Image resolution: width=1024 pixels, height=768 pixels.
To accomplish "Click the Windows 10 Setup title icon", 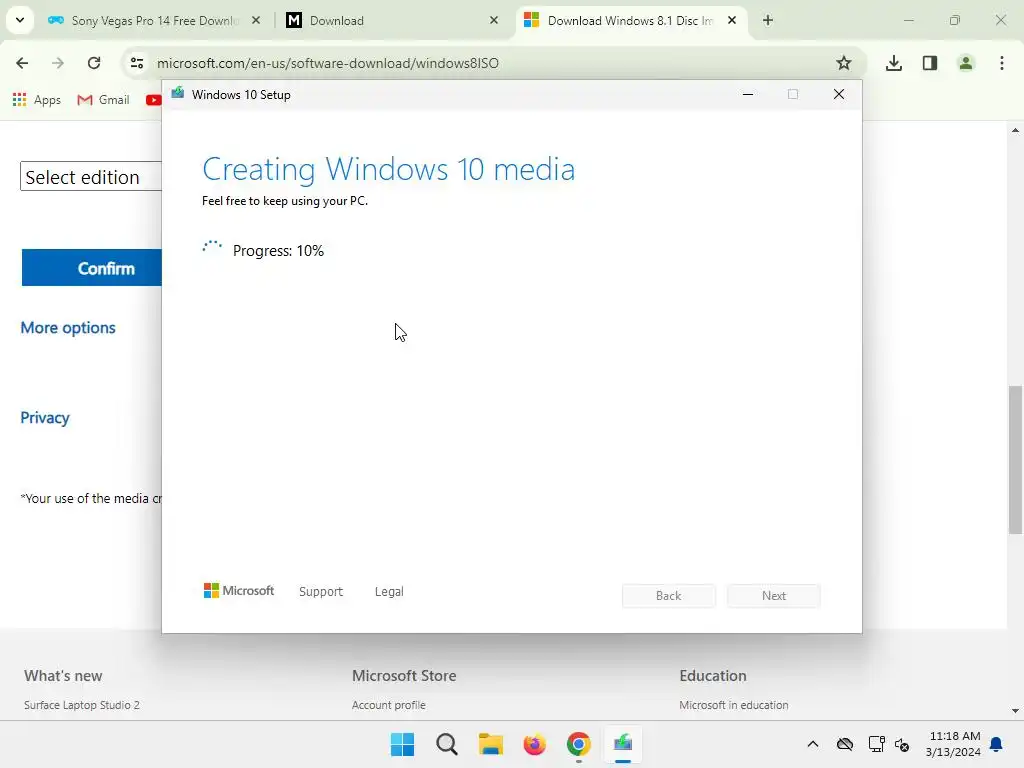I will pyautogui.click(x=178, y=94).
